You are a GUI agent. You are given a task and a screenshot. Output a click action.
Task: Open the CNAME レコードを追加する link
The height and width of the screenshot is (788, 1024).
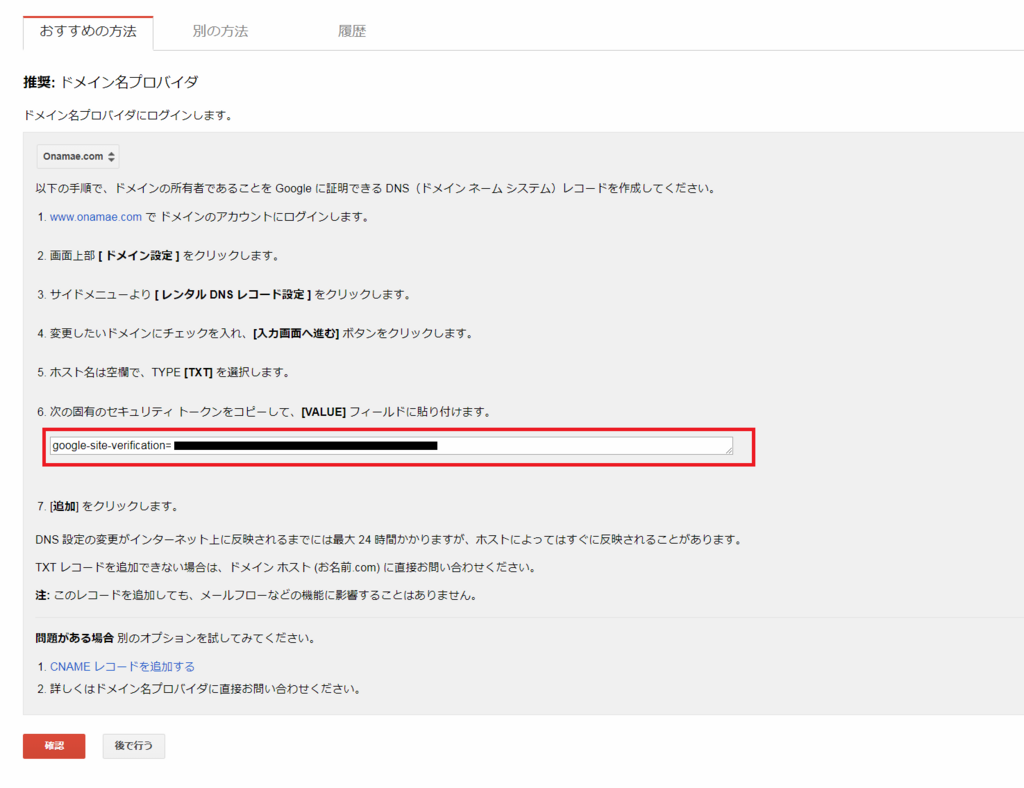123,667
